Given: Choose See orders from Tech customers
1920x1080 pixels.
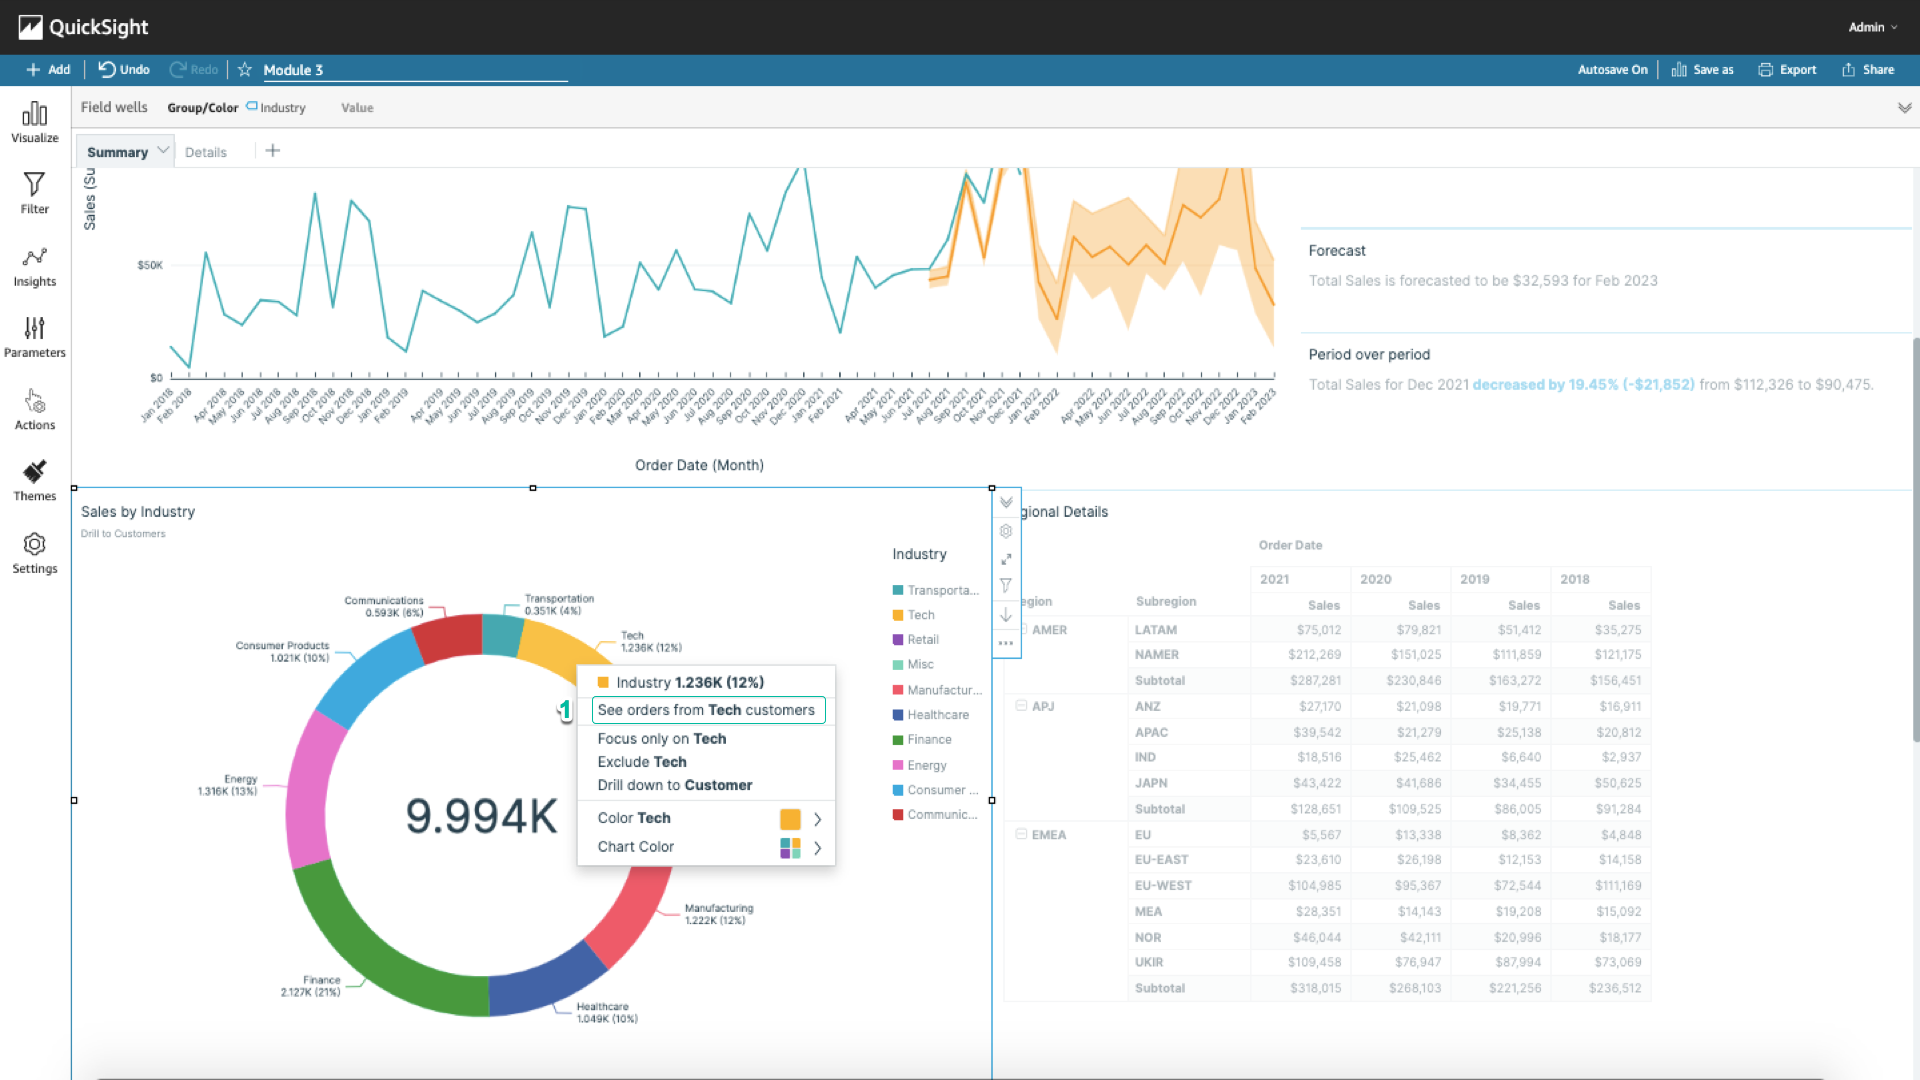Looking at the screenshot, I should click(x=708, y=710).
